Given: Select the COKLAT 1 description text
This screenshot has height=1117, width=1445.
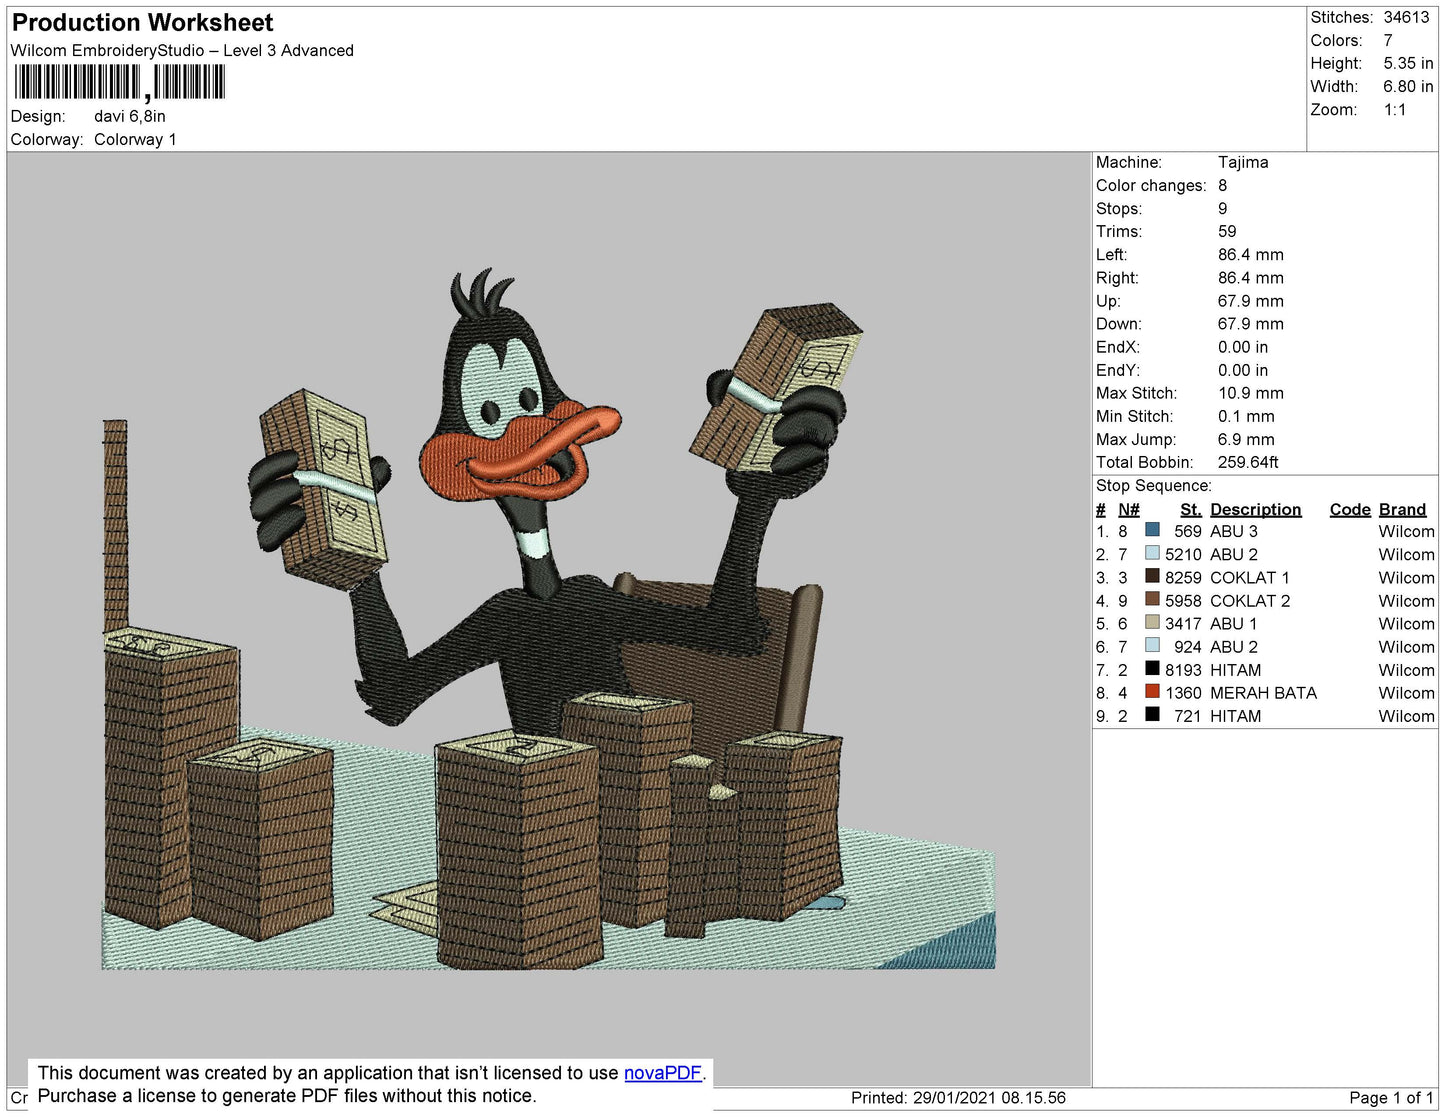Looking at the screenshot, I should point(1250,578).
